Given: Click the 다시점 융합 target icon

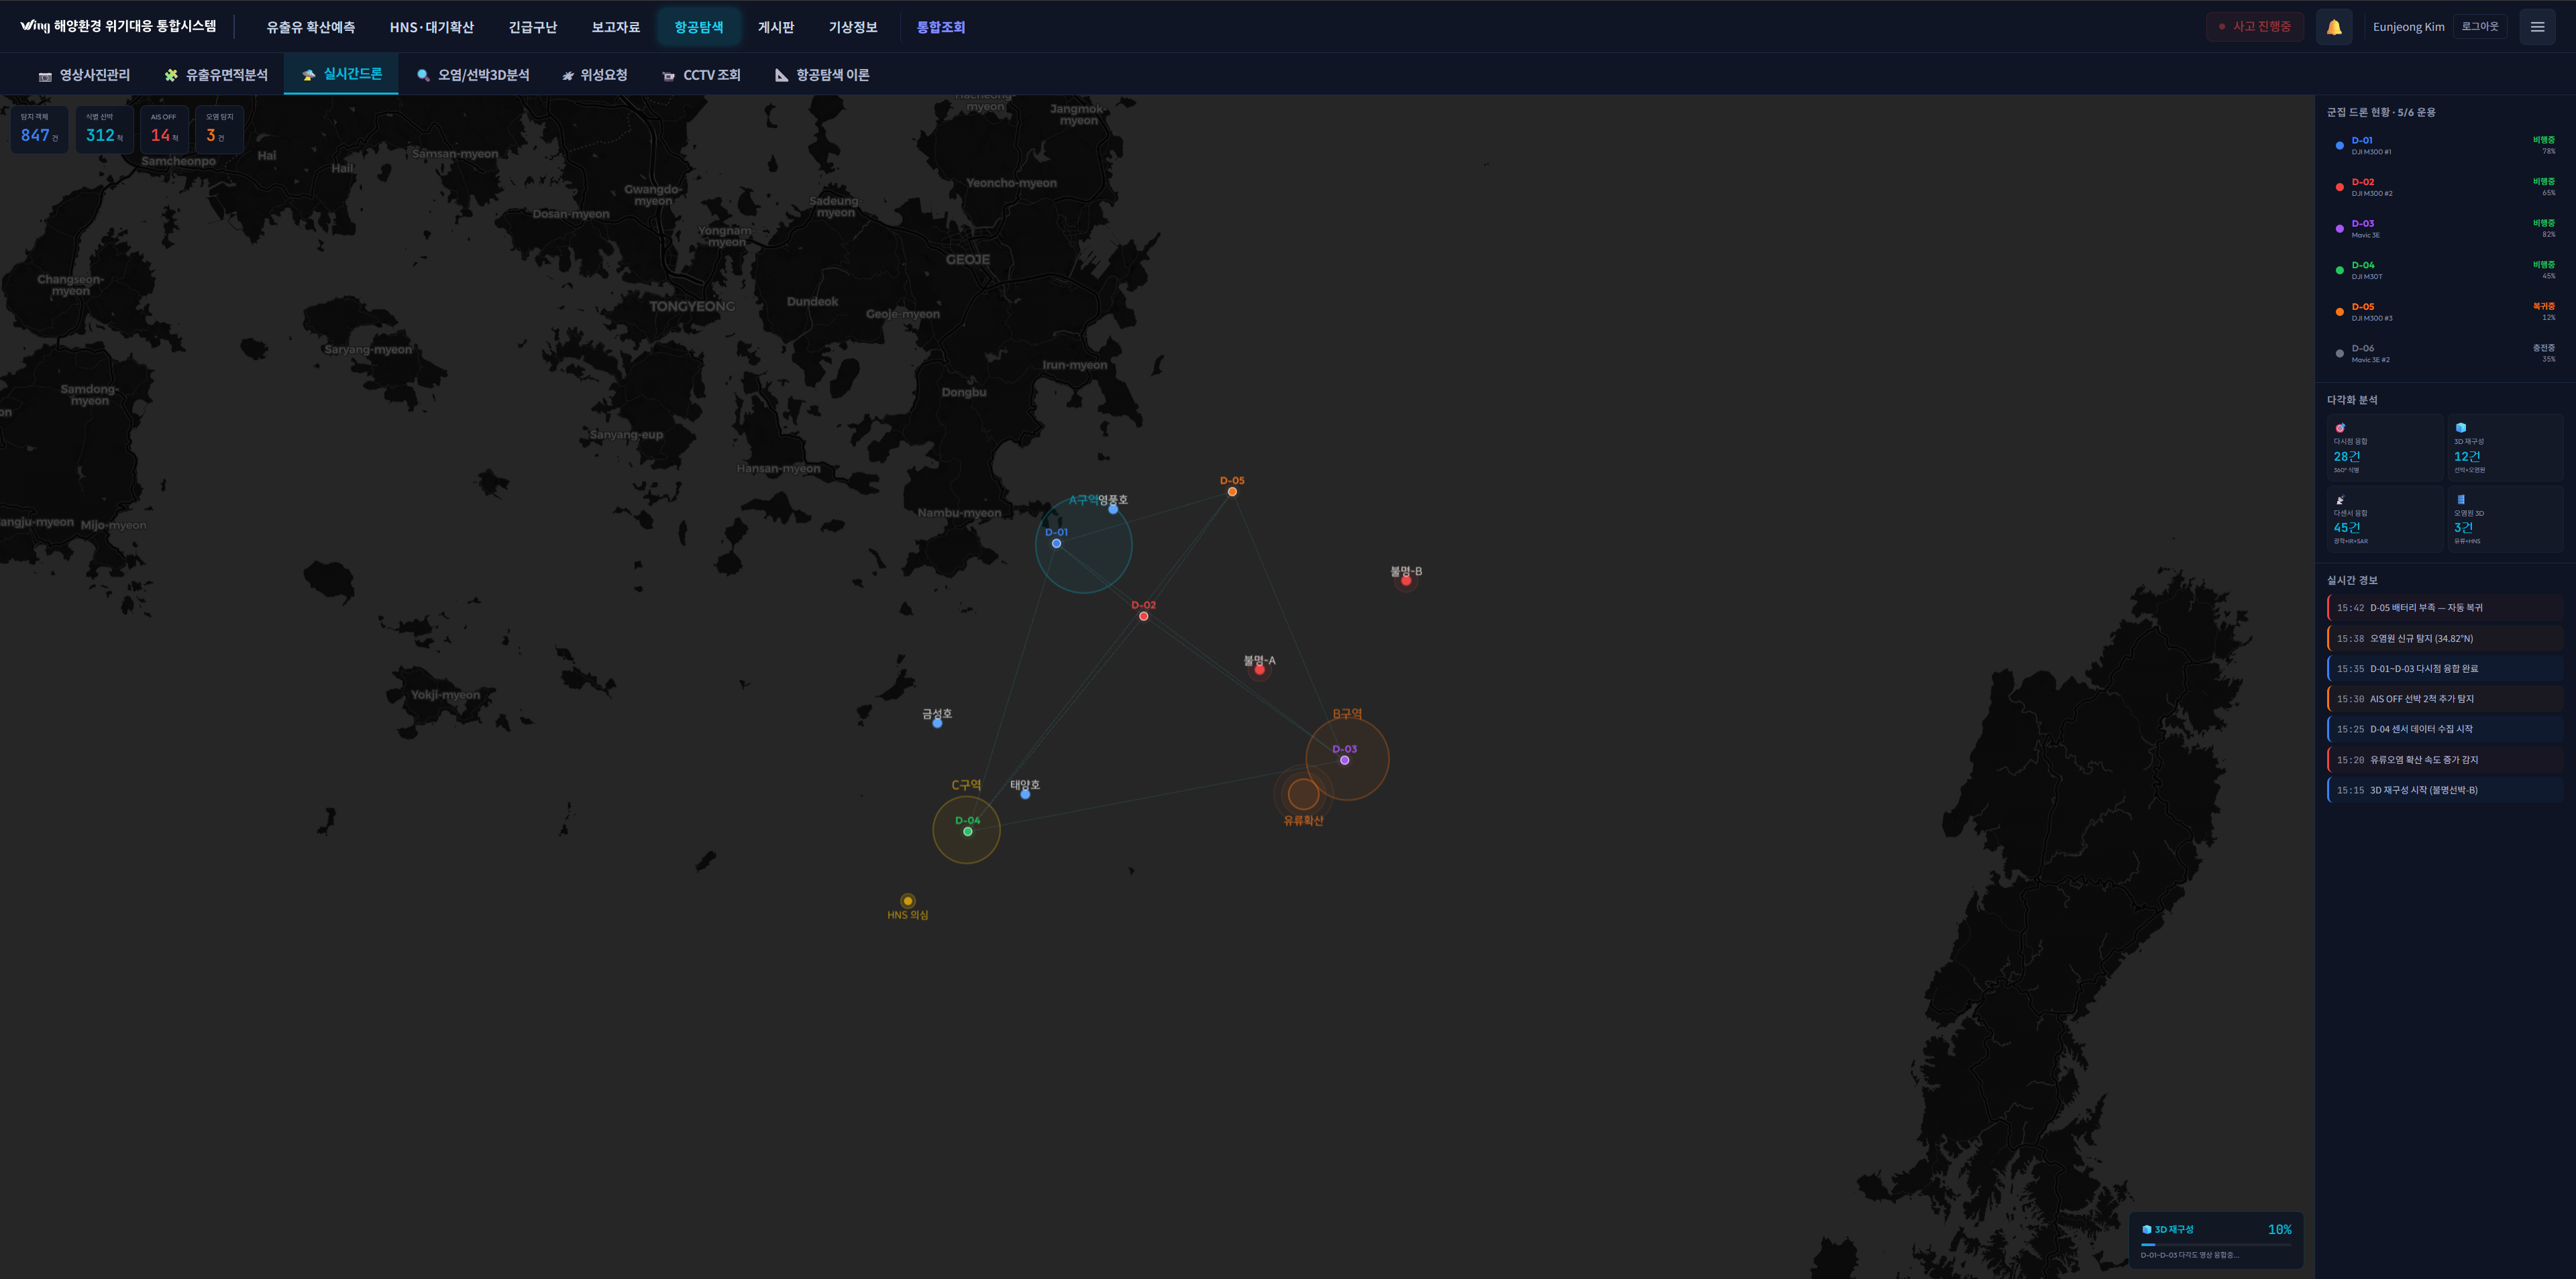Looking at the screenshot, I should 2340,428.
